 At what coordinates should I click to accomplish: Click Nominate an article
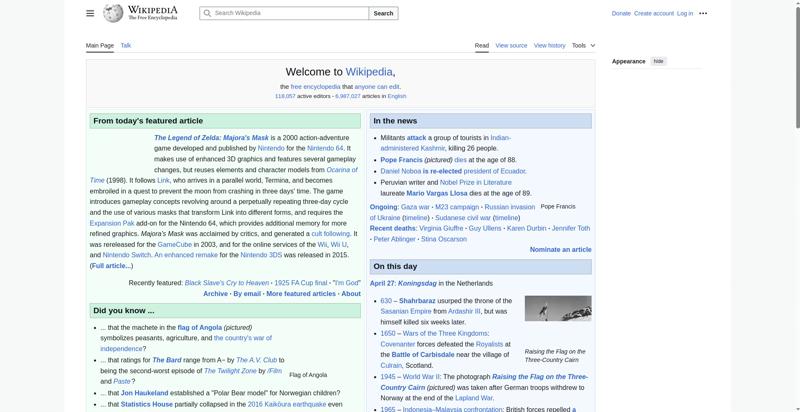click(561, 250)
